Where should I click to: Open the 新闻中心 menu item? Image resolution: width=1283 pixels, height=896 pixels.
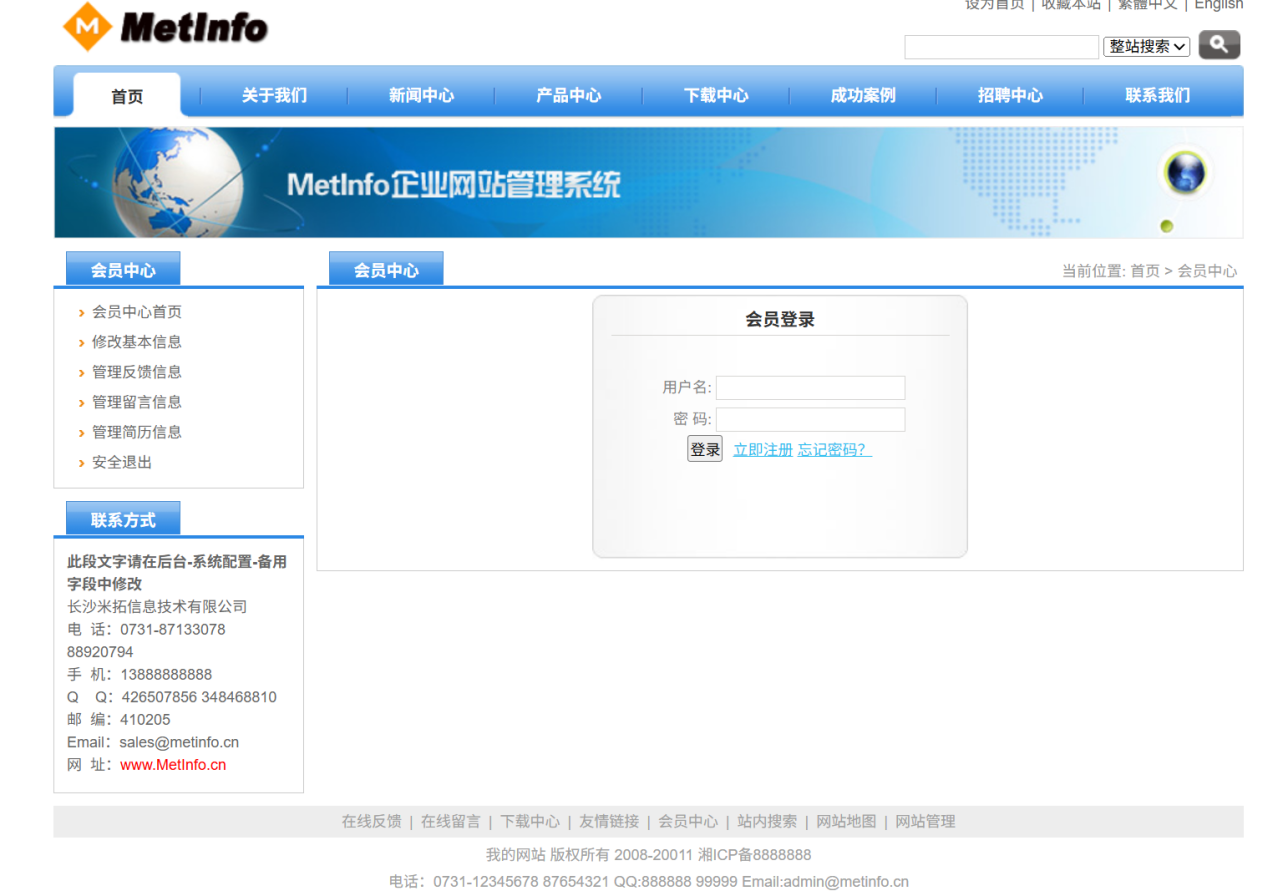[x=421, y=95]
